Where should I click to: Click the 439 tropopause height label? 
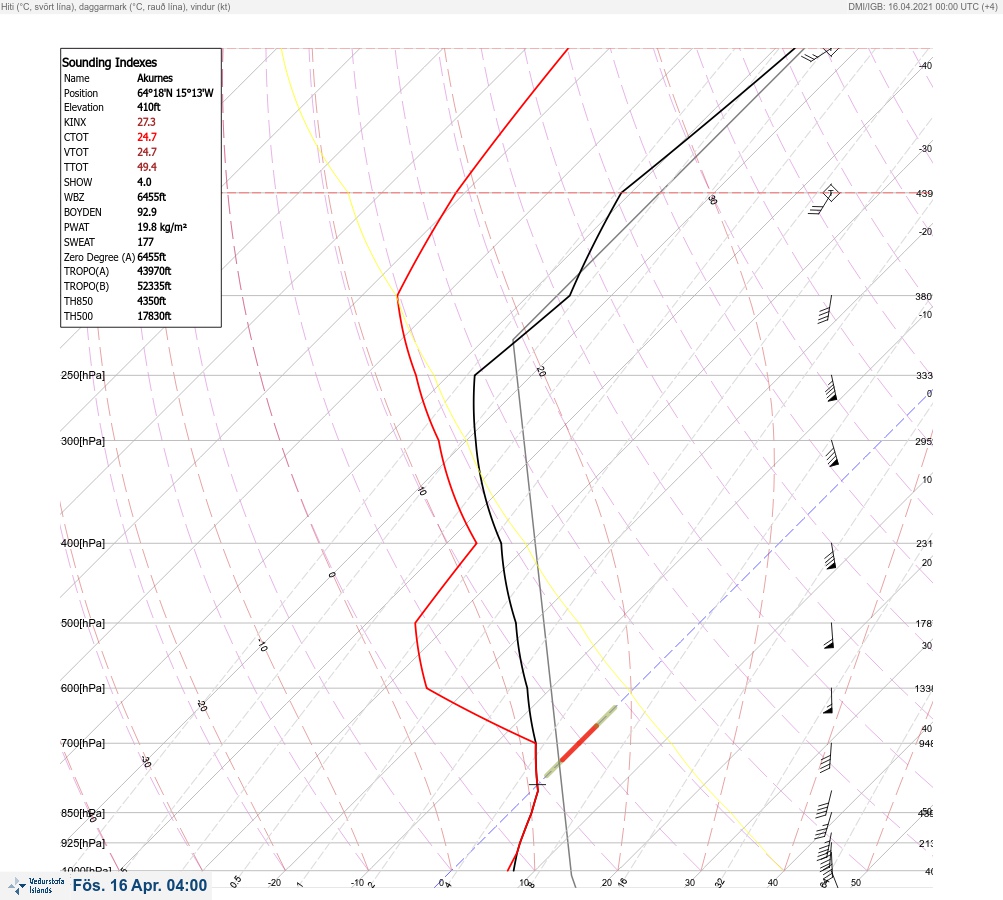[x=924, y=193]
